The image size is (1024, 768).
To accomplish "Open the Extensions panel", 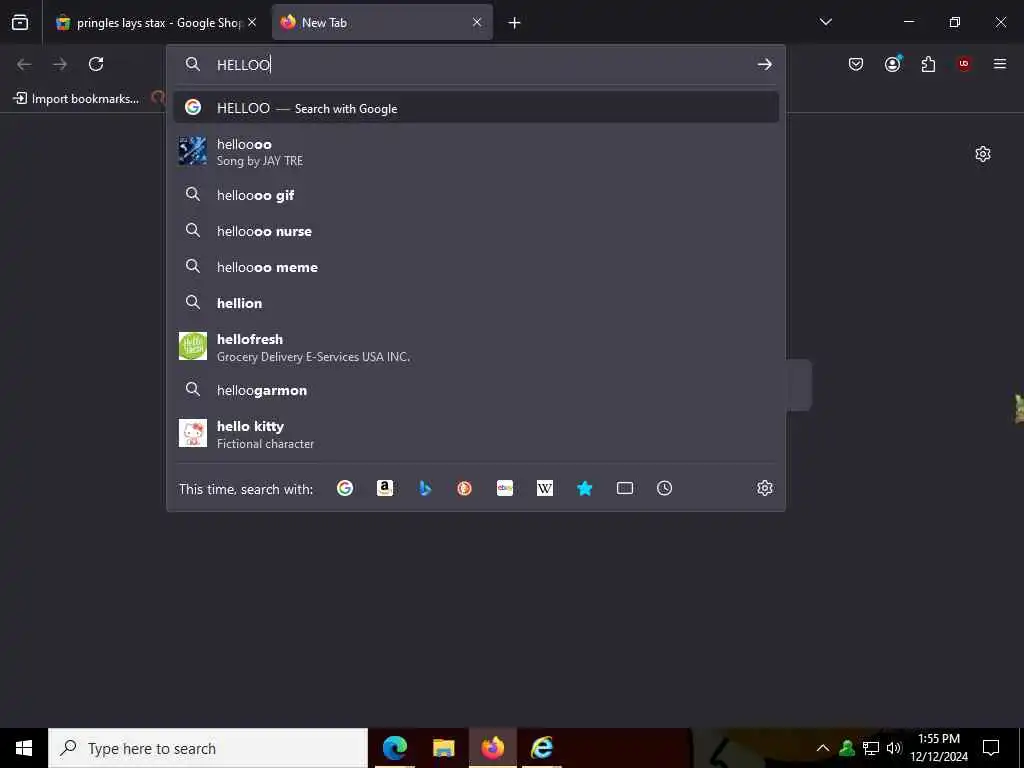I will pos(928,64).
